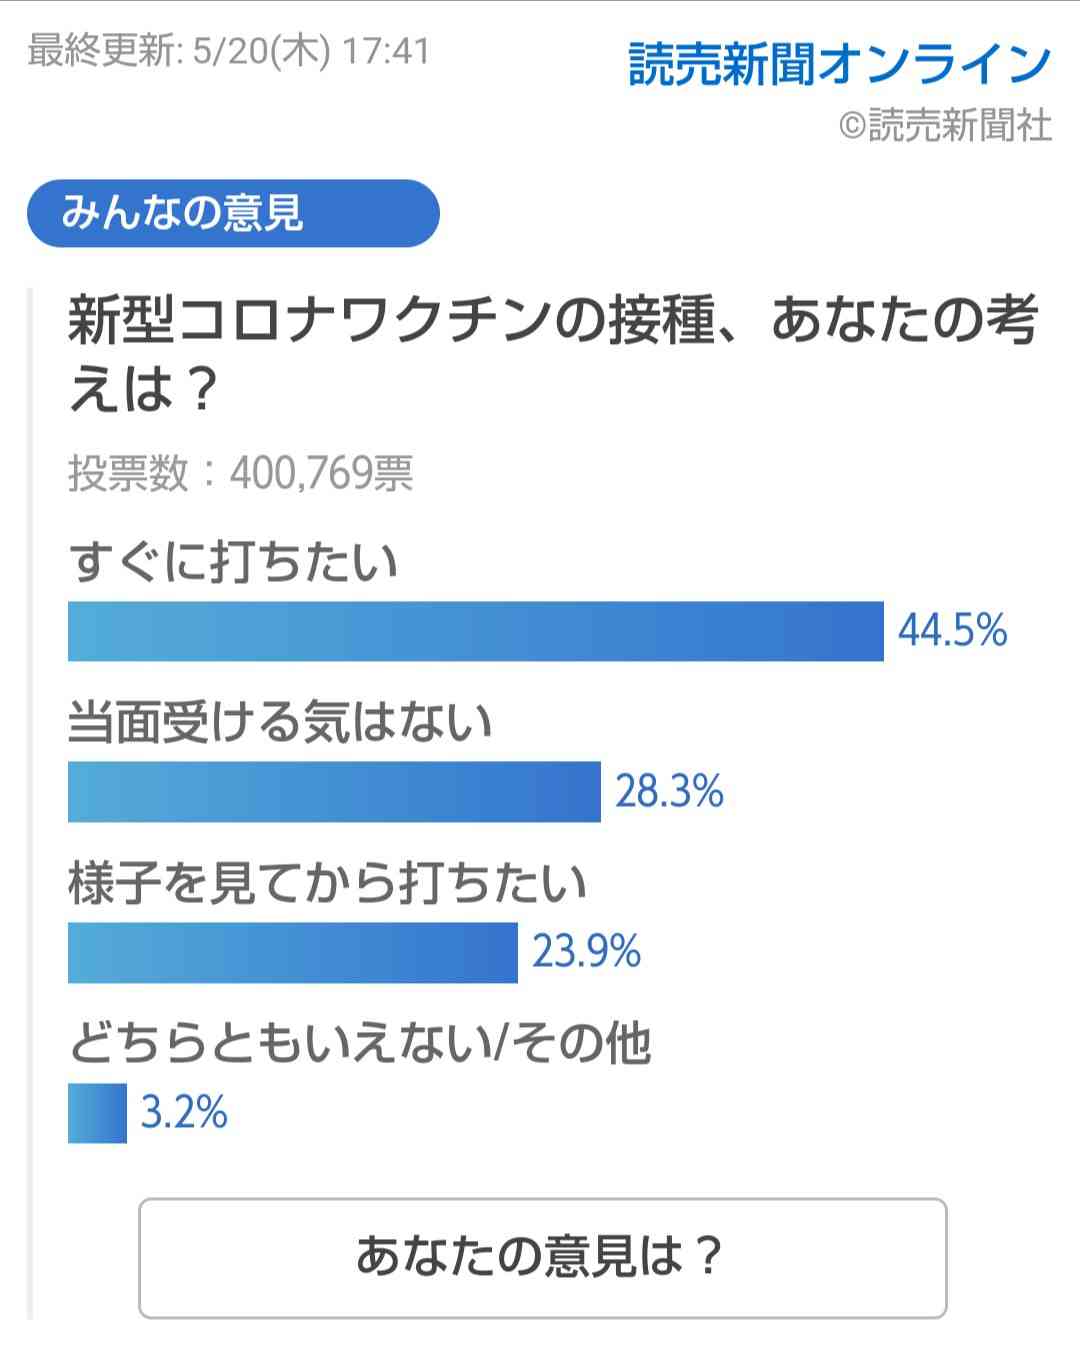Click the 投票数：400,769票 vote count
The image size is (1080, 1351).
tap(241, 473)
